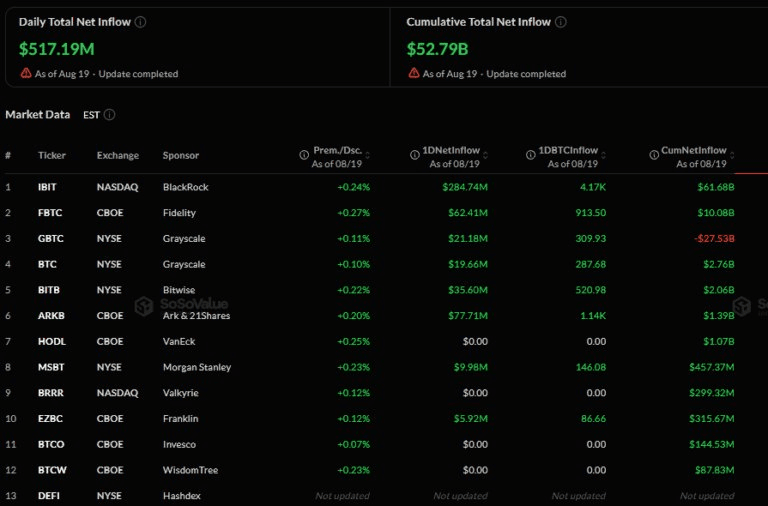
Task: Select the 86.66 BTC inflow value
Action: (x=594, y=418)
